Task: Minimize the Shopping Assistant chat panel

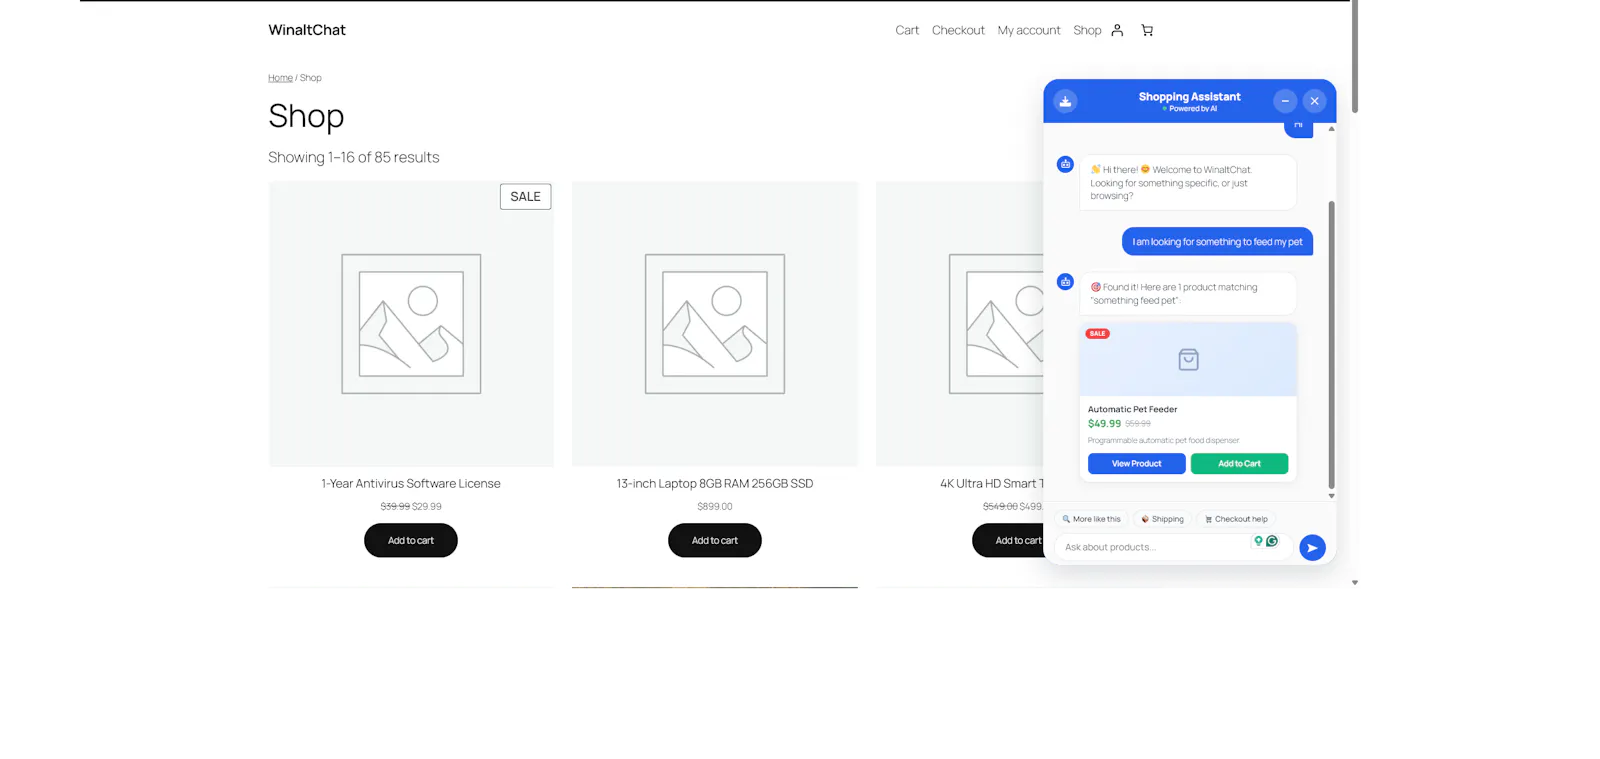Action: pos(1285,101)
